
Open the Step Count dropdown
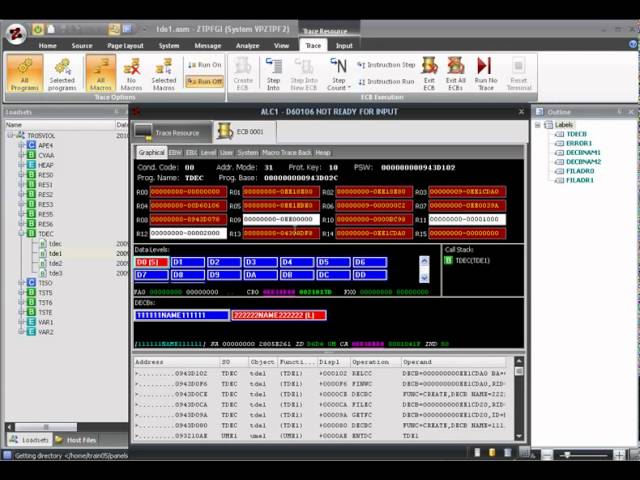pos(338,73)
